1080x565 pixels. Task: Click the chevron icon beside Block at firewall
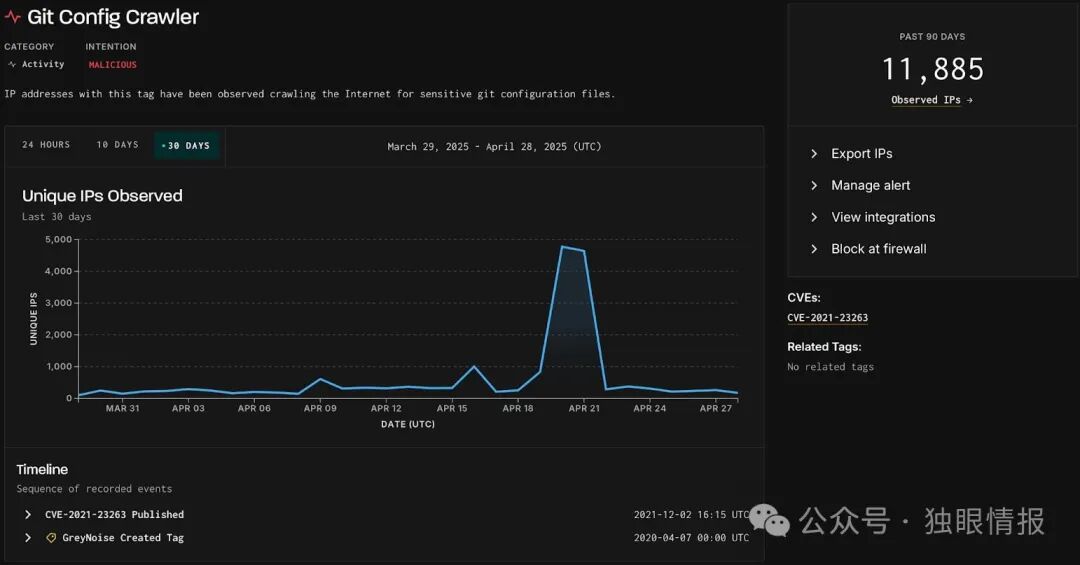tap(814, 249)
